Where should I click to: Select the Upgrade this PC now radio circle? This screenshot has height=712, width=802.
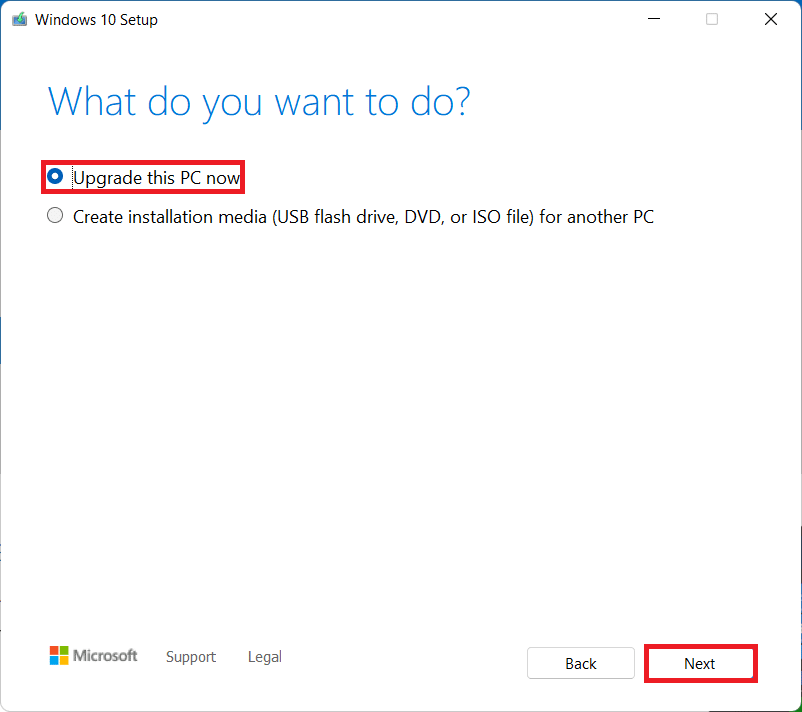(55, 177)
